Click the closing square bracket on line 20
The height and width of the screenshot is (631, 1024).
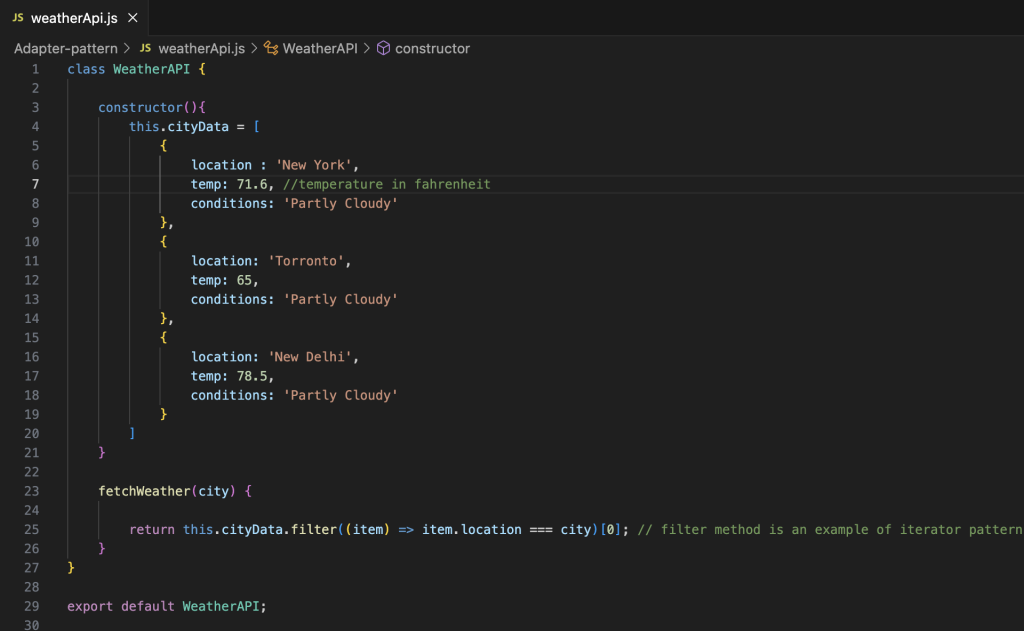[x=132, y=434]
